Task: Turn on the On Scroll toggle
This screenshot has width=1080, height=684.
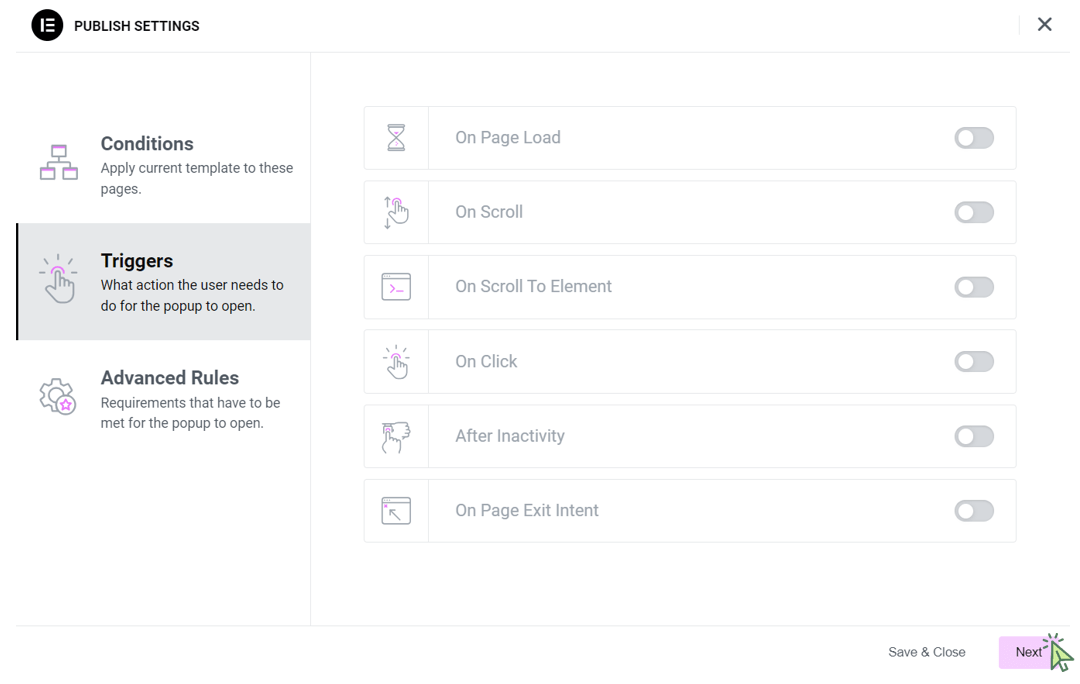Action: coord(974,212)
